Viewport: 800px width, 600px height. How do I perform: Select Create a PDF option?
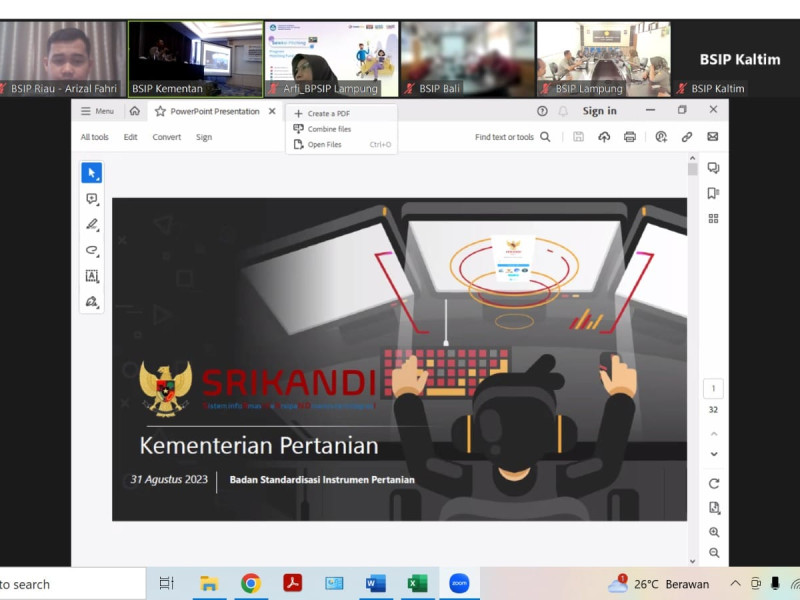pos(328,114)
